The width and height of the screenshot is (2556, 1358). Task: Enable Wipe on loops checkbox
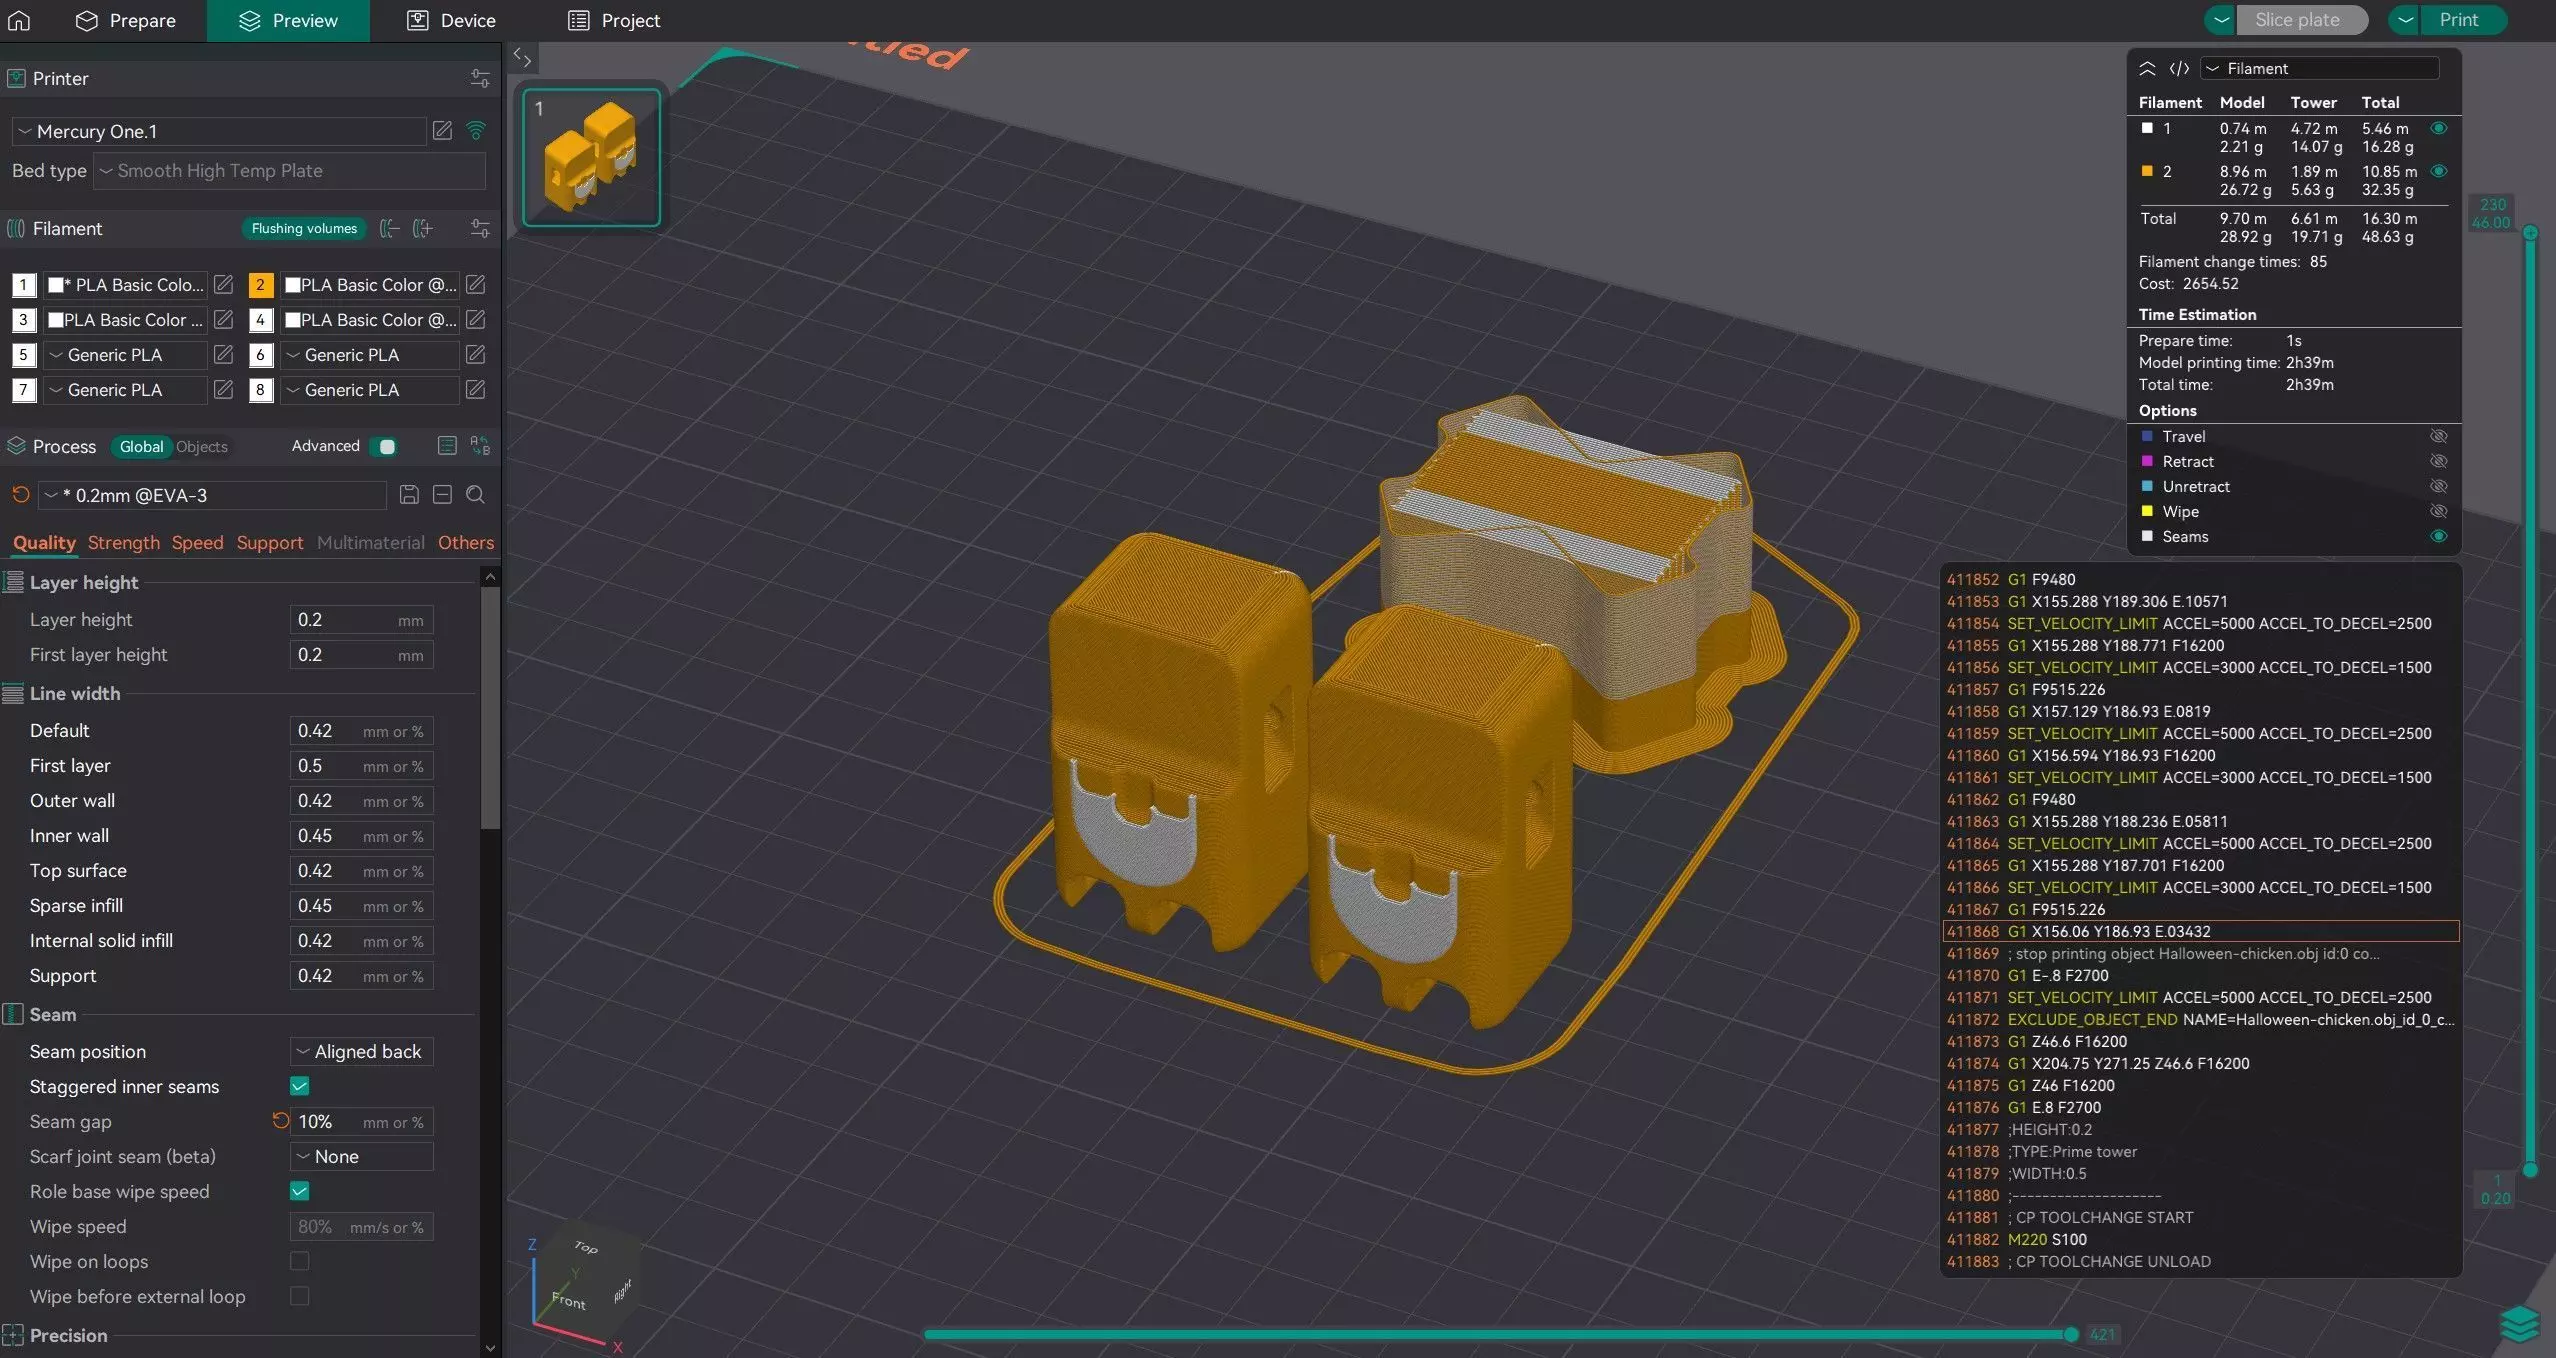pyautogui.click(x=299, y=1261)
